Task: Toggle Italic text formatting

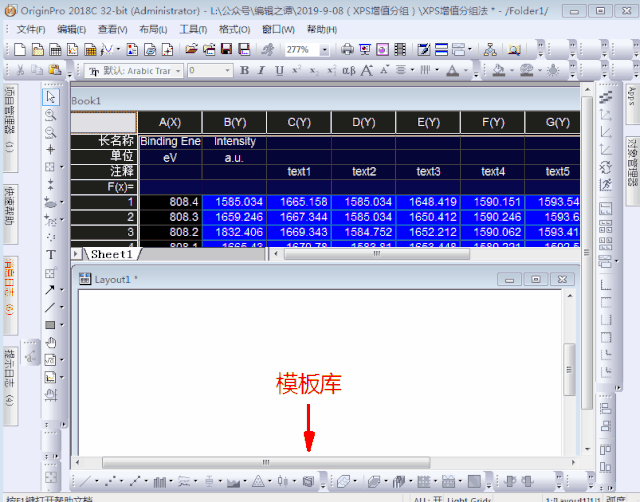Action: pos(262,71)
